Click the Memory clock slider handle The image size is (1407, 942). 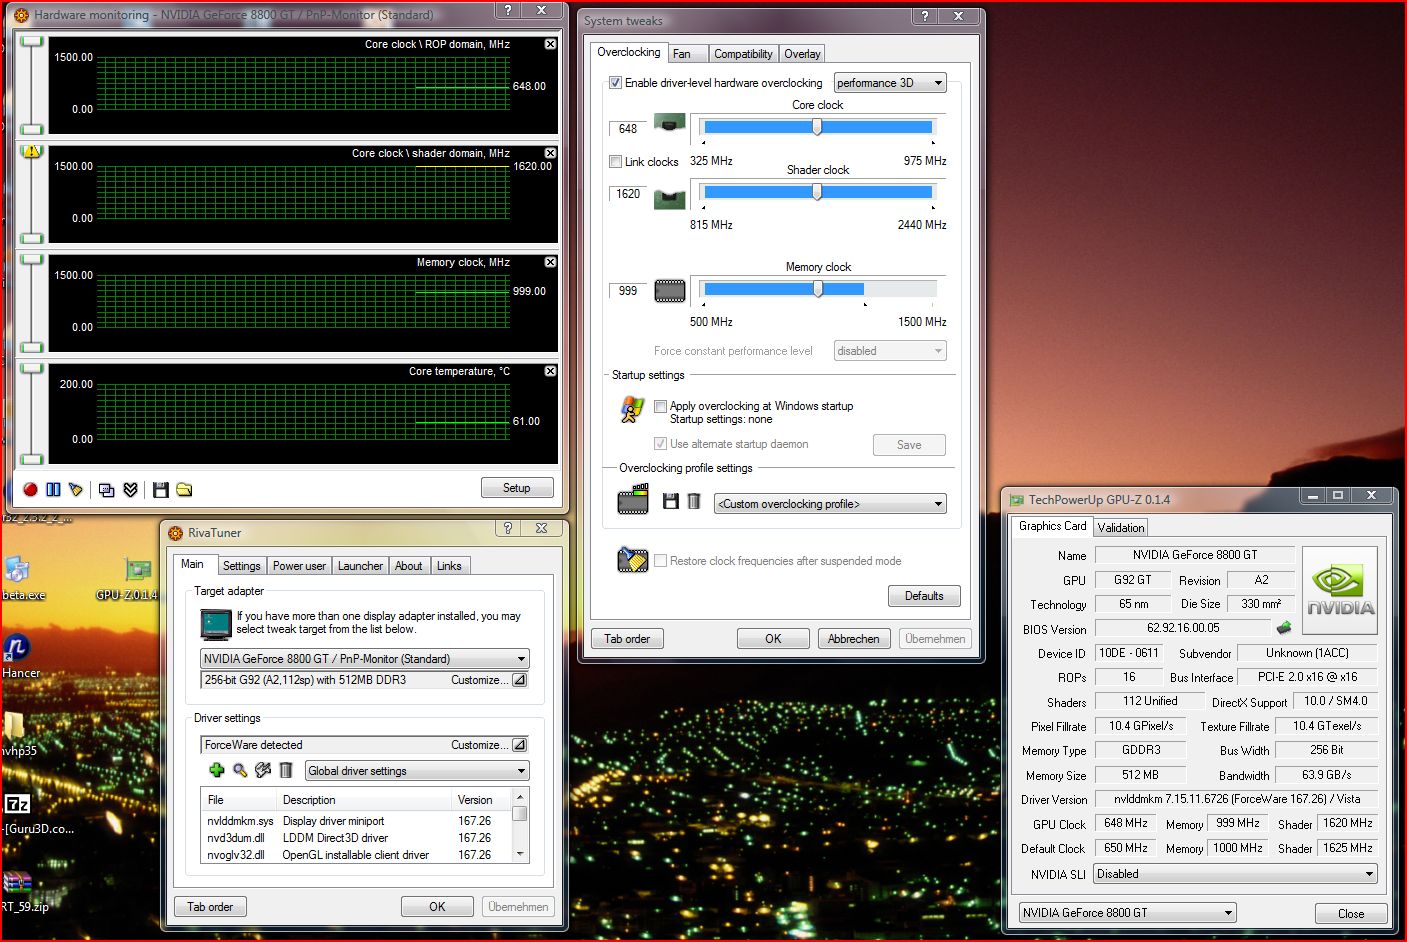click(x=818, y=289)
